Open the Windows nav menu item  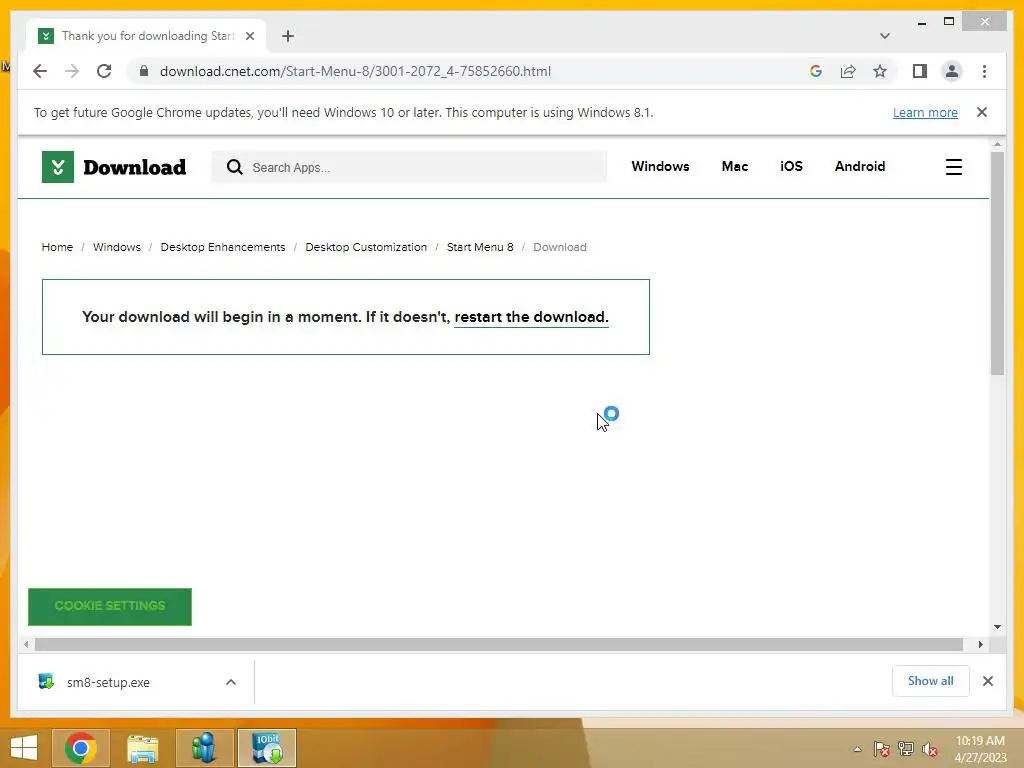click(660, 167)
